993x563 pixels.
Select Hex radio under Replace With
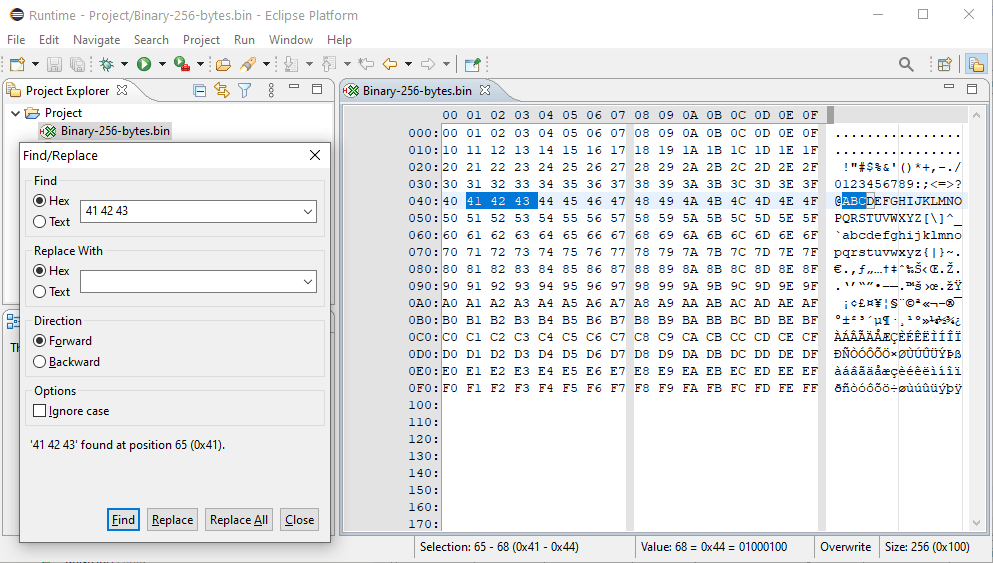coord(39,271)
